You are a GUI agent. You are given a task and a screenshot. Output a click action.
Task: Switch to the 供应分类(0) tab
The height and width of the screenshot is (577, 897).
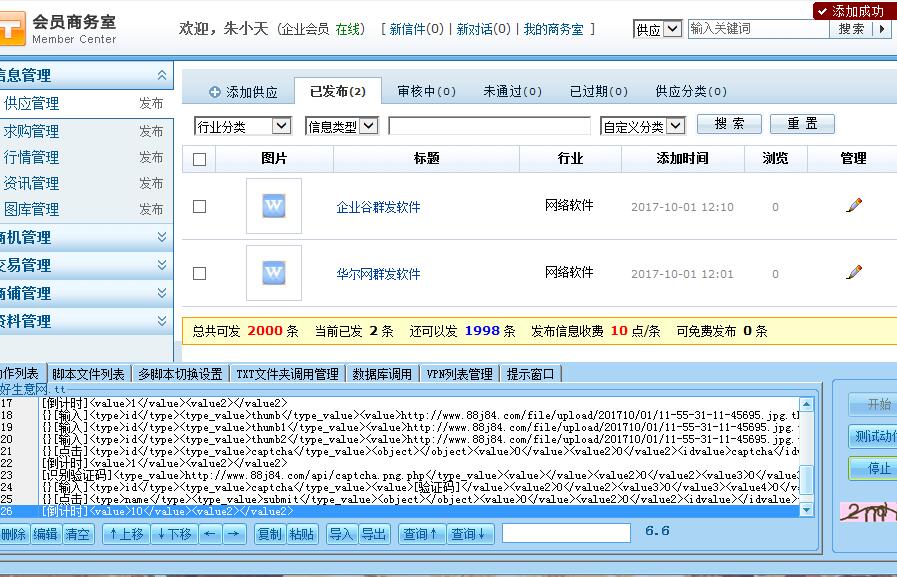(690, 91)
